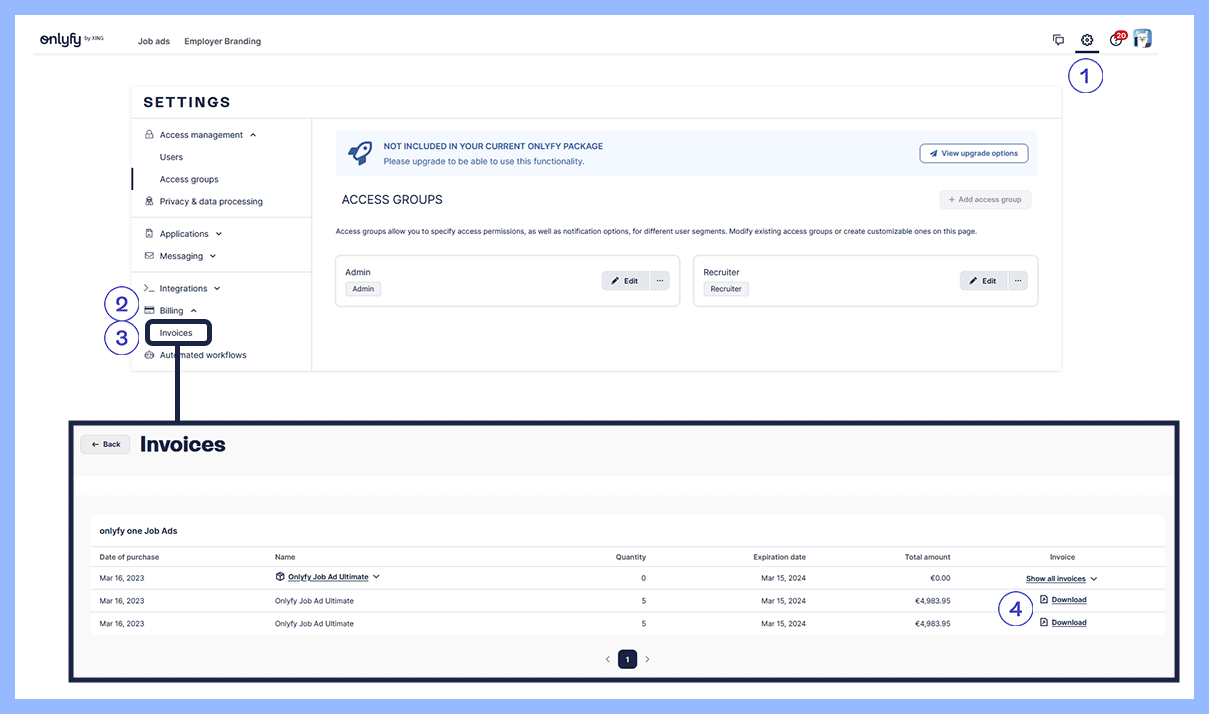Open the Employer Branding menu
The image size is (1209, 714).
tap(222, 41)
